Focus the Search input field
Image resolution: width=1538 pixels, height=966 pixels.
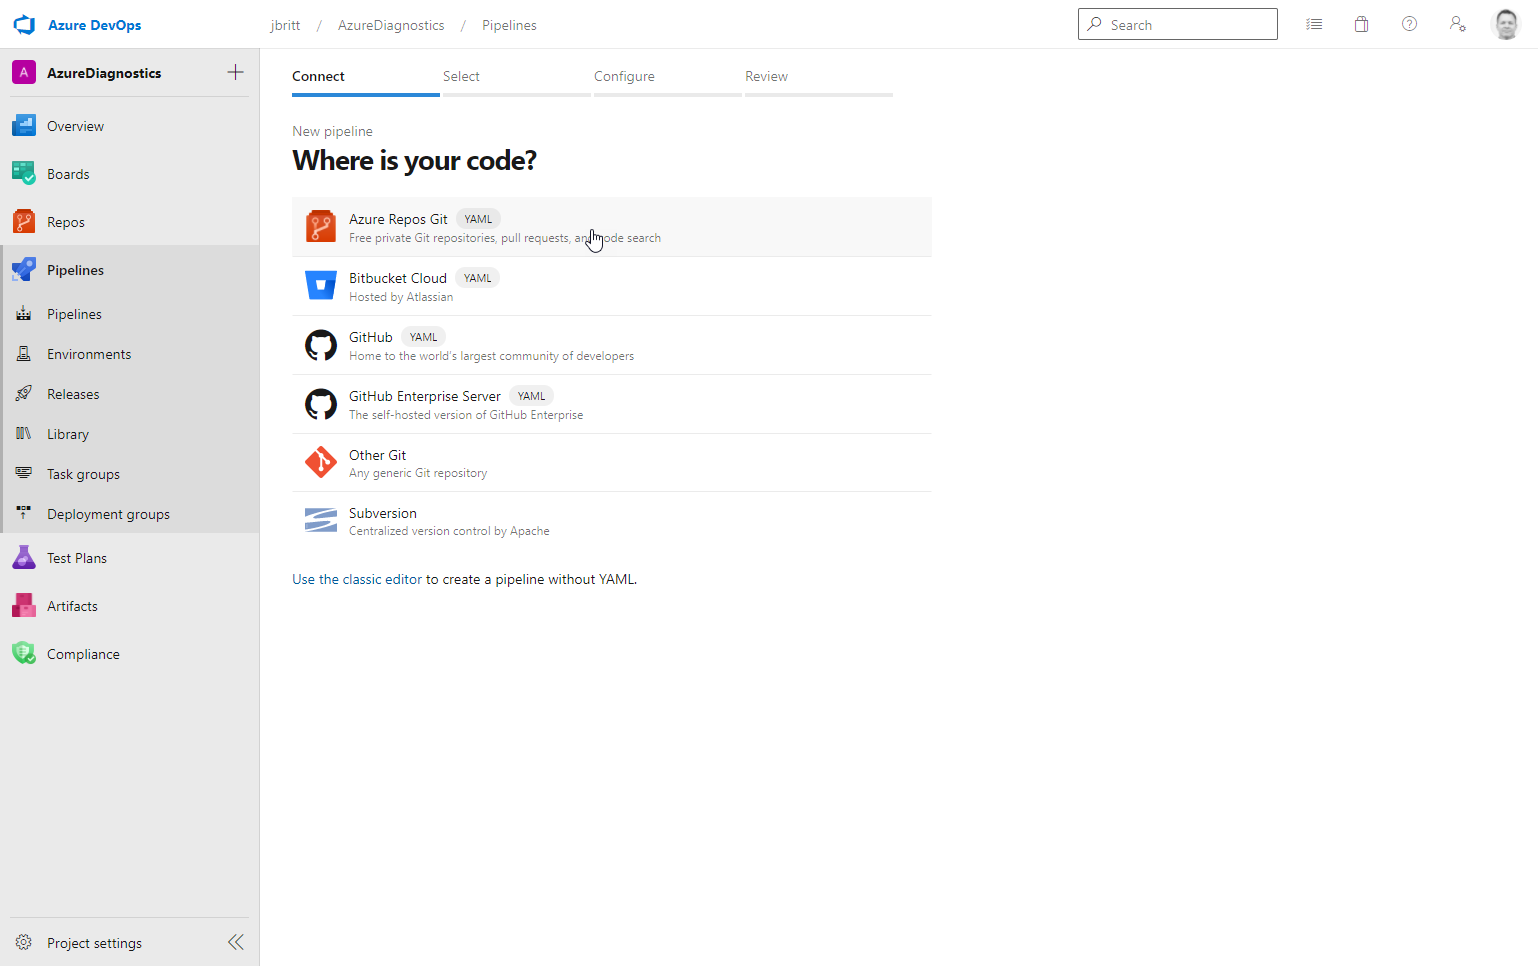(1178, 24)
